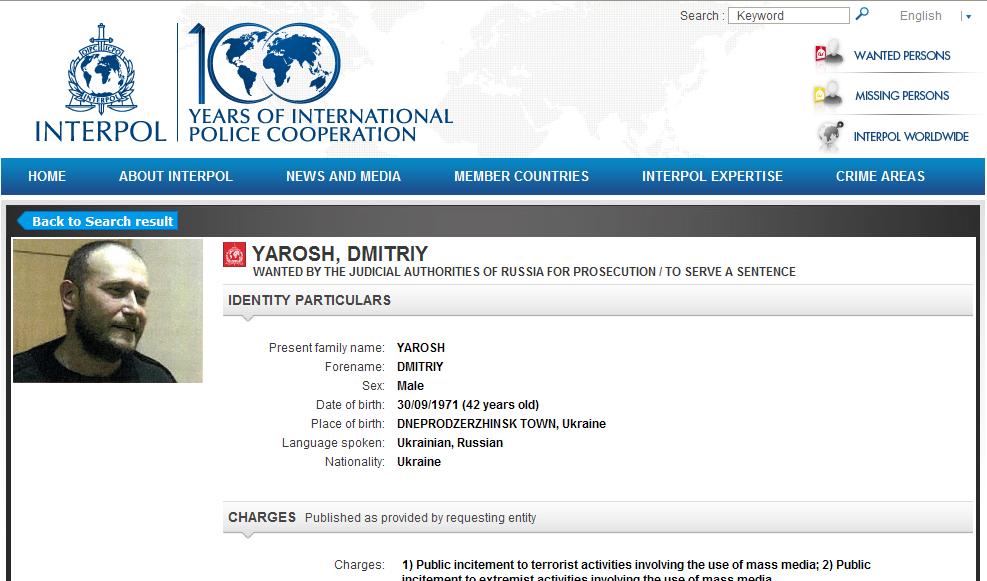
Task: Open the ABOUT INTERPOL menu
Action: pos(176,176)
